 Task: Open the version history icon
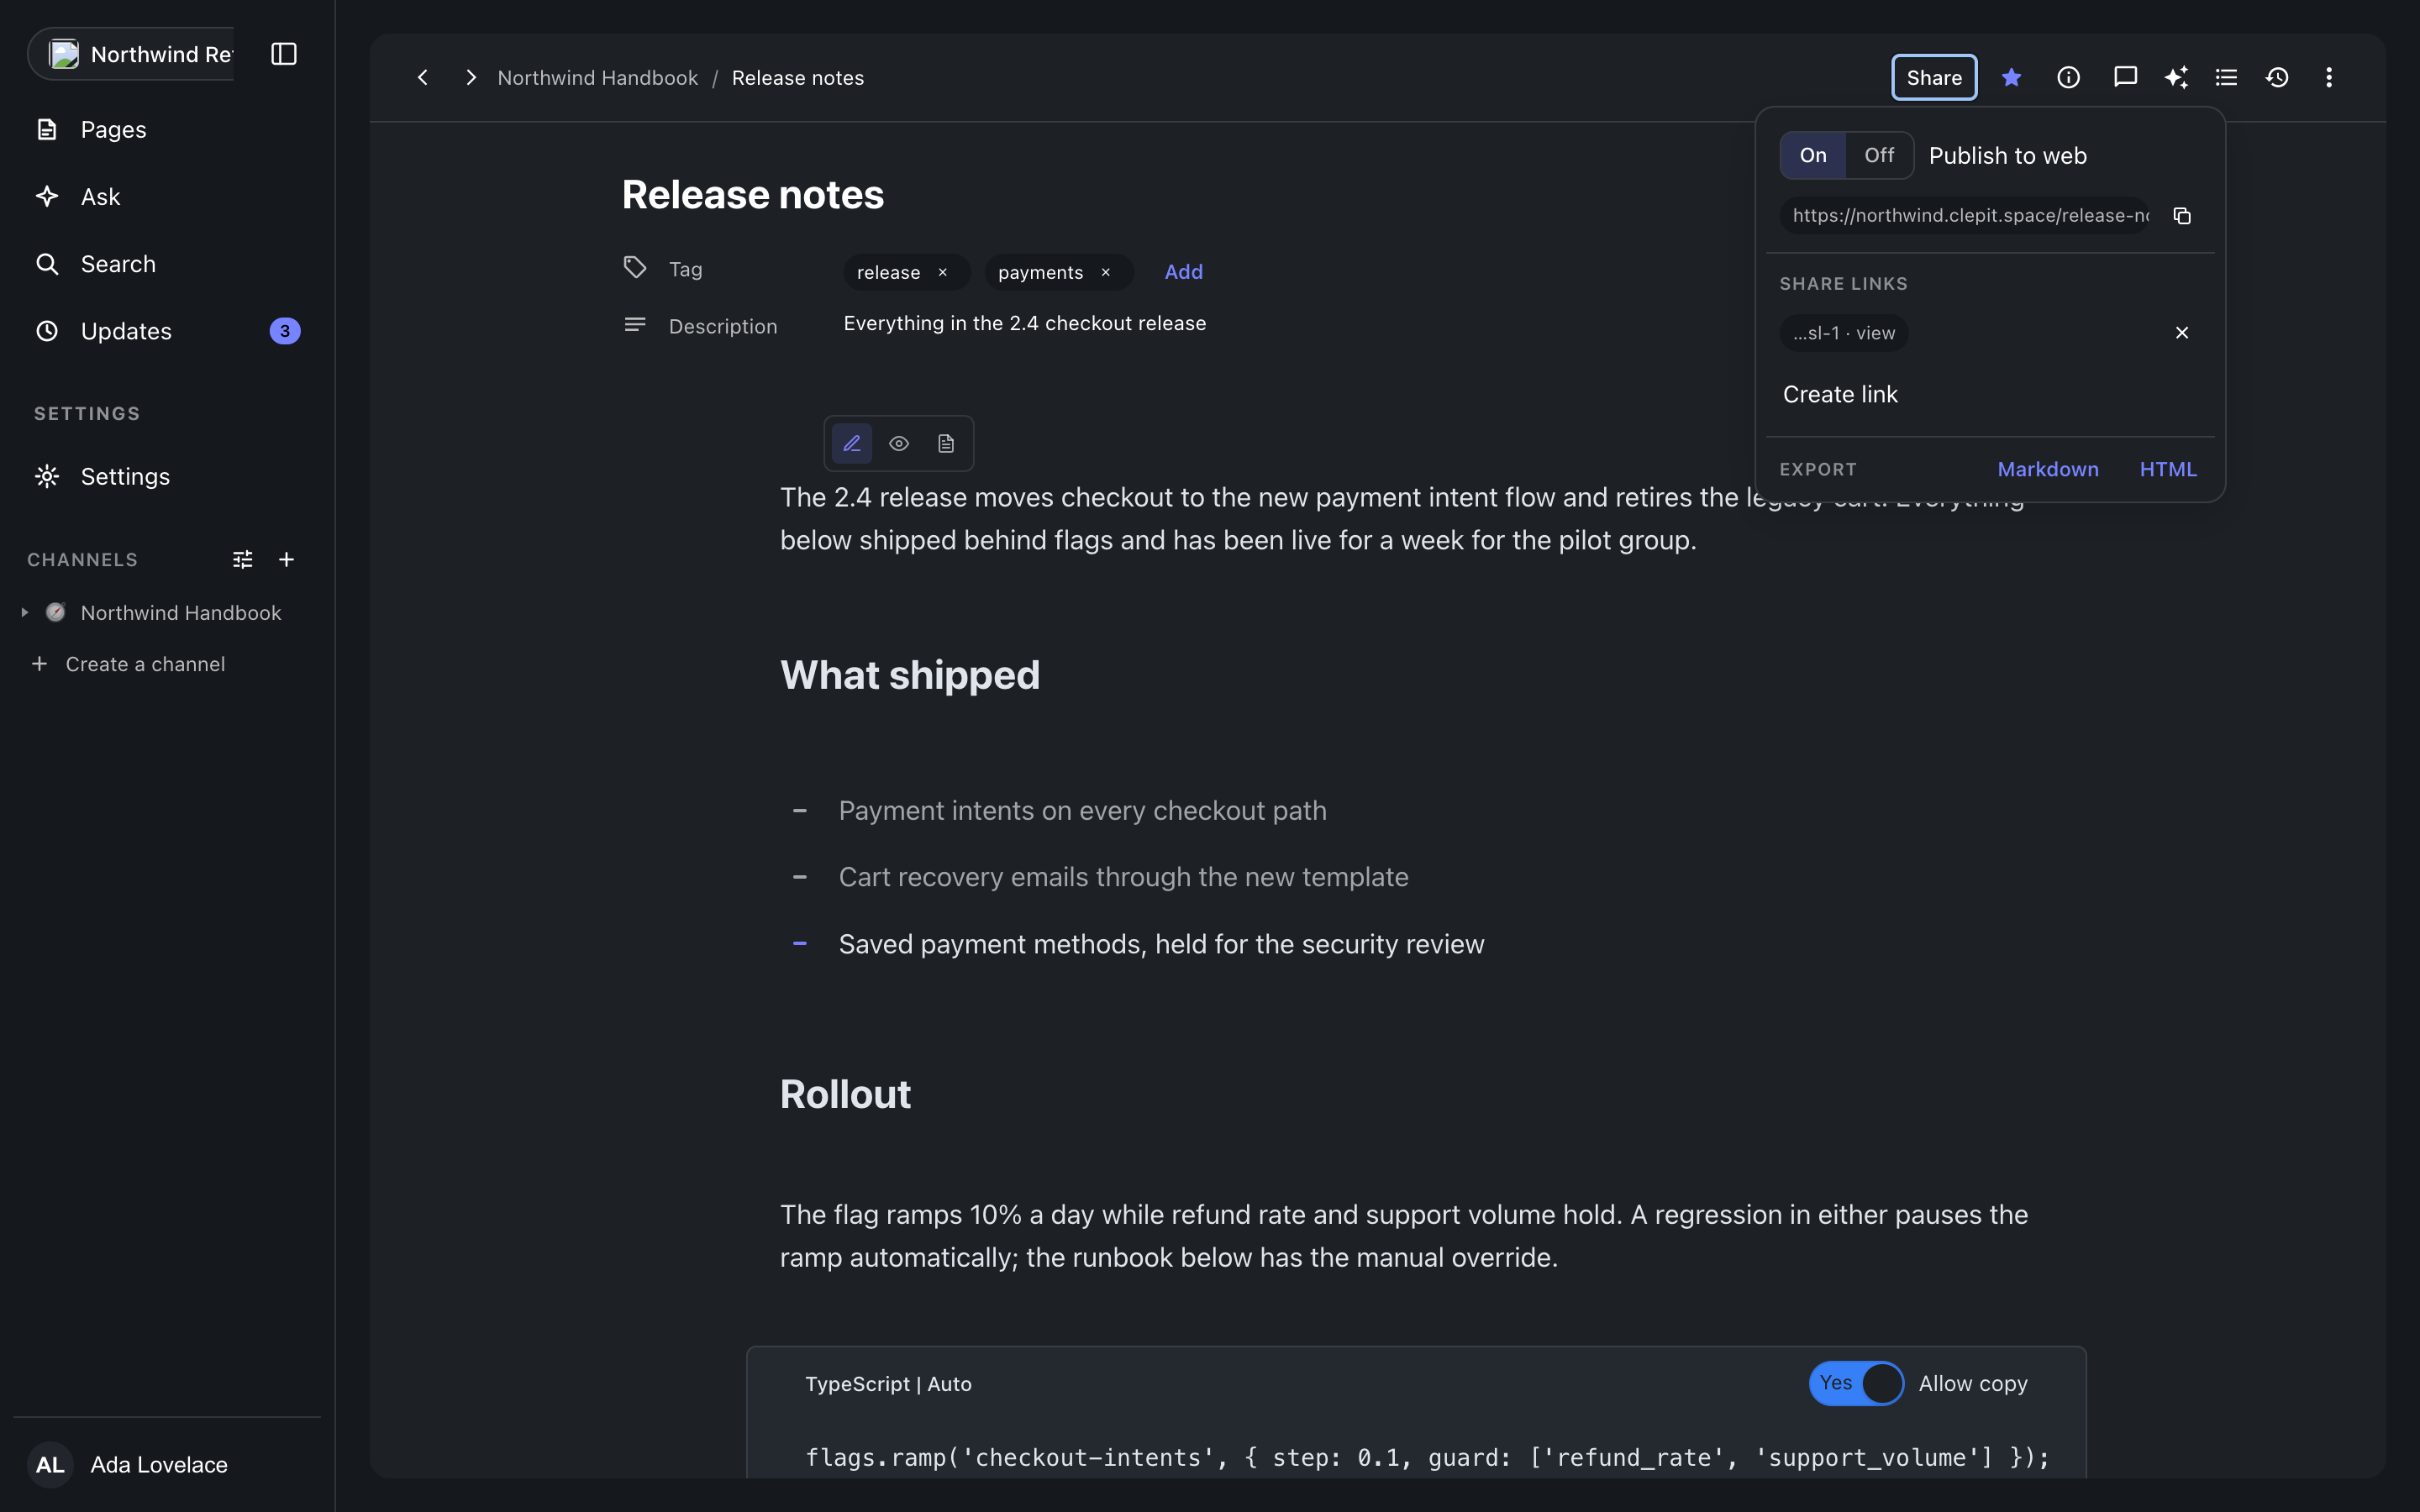2277,77
